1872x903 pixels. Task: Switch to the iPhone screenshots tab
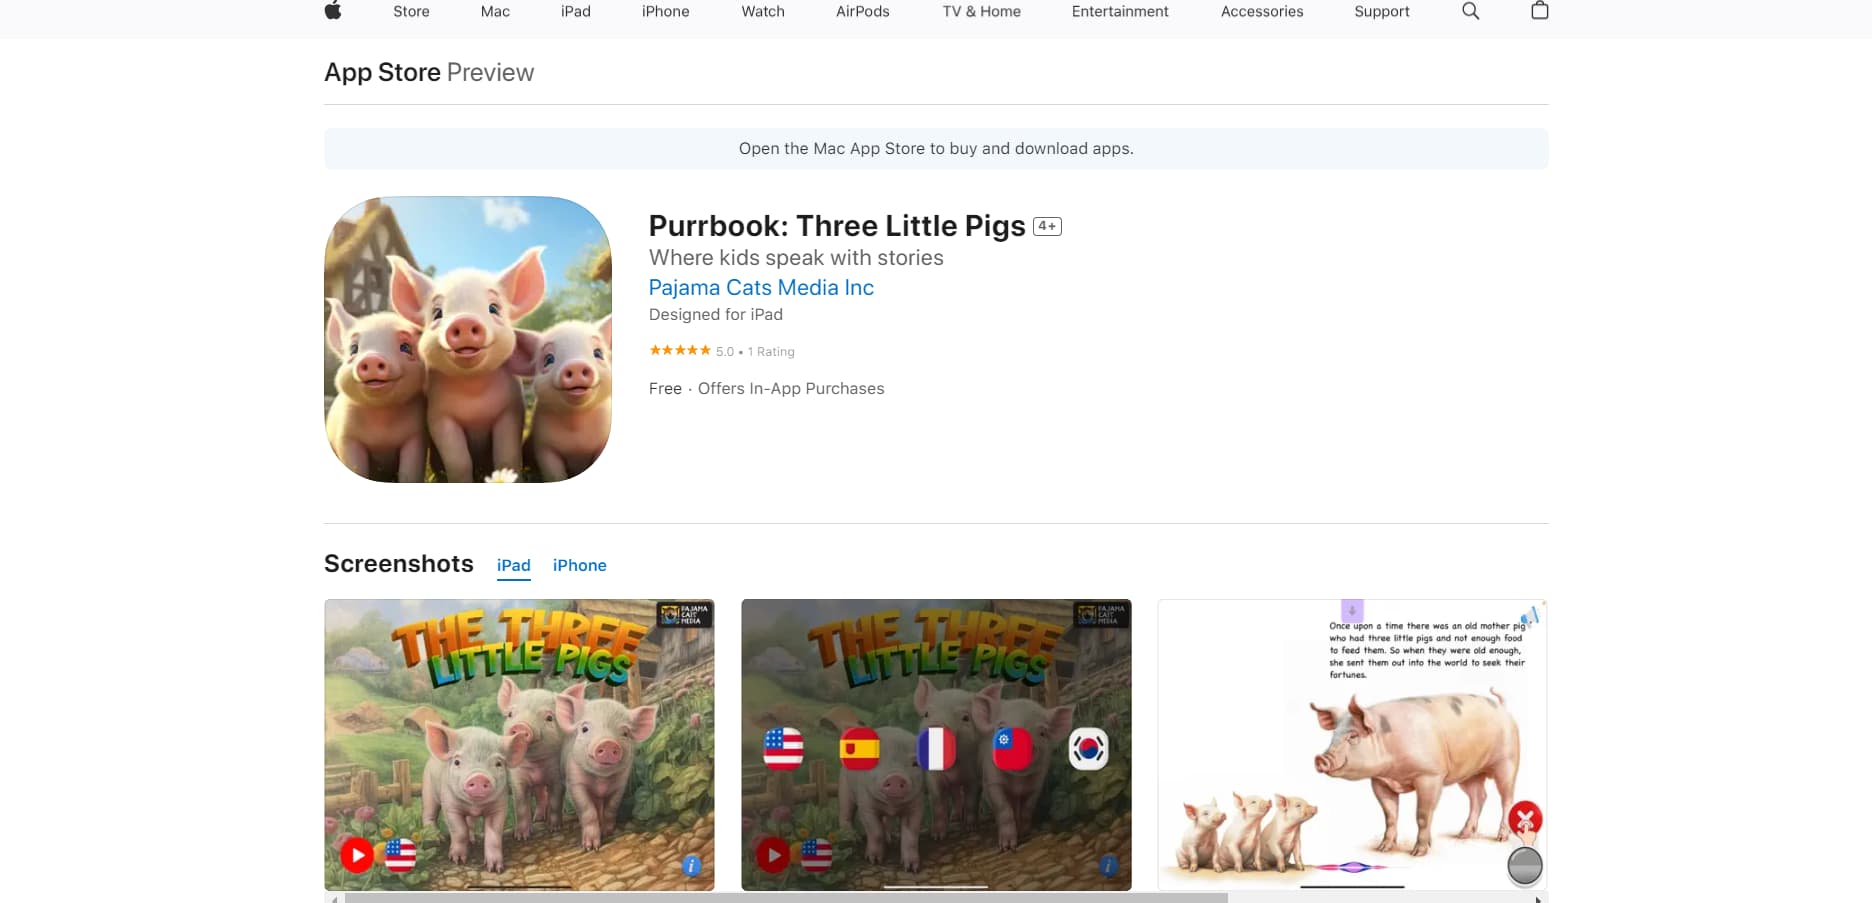[579, 566]
